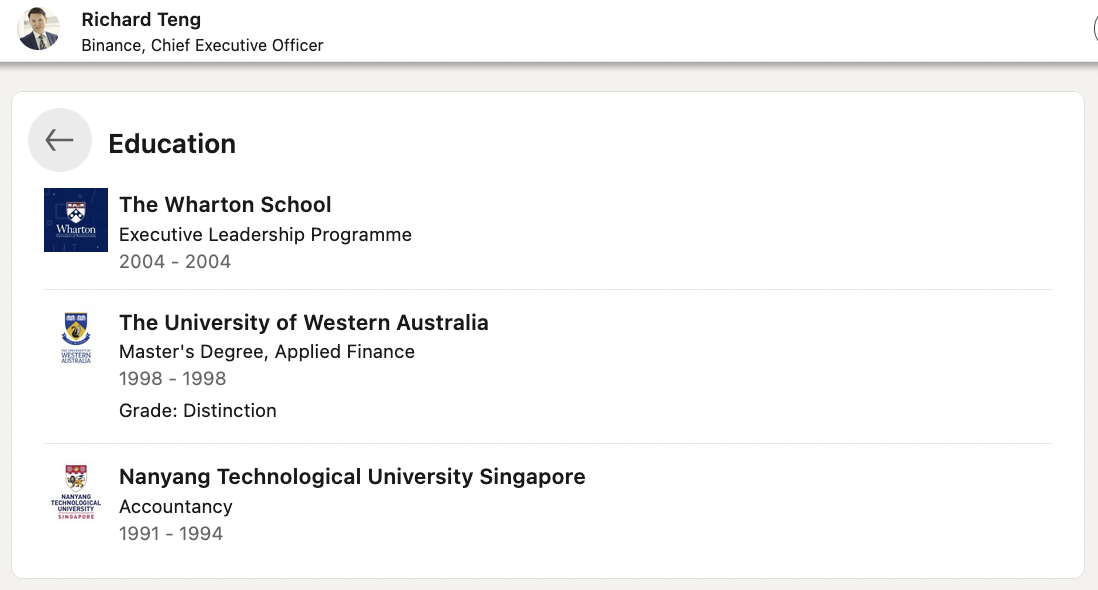Click Binance, Chief Executive Officer subtitle
The image size is (1098, 590).
[x=202, y=45]
